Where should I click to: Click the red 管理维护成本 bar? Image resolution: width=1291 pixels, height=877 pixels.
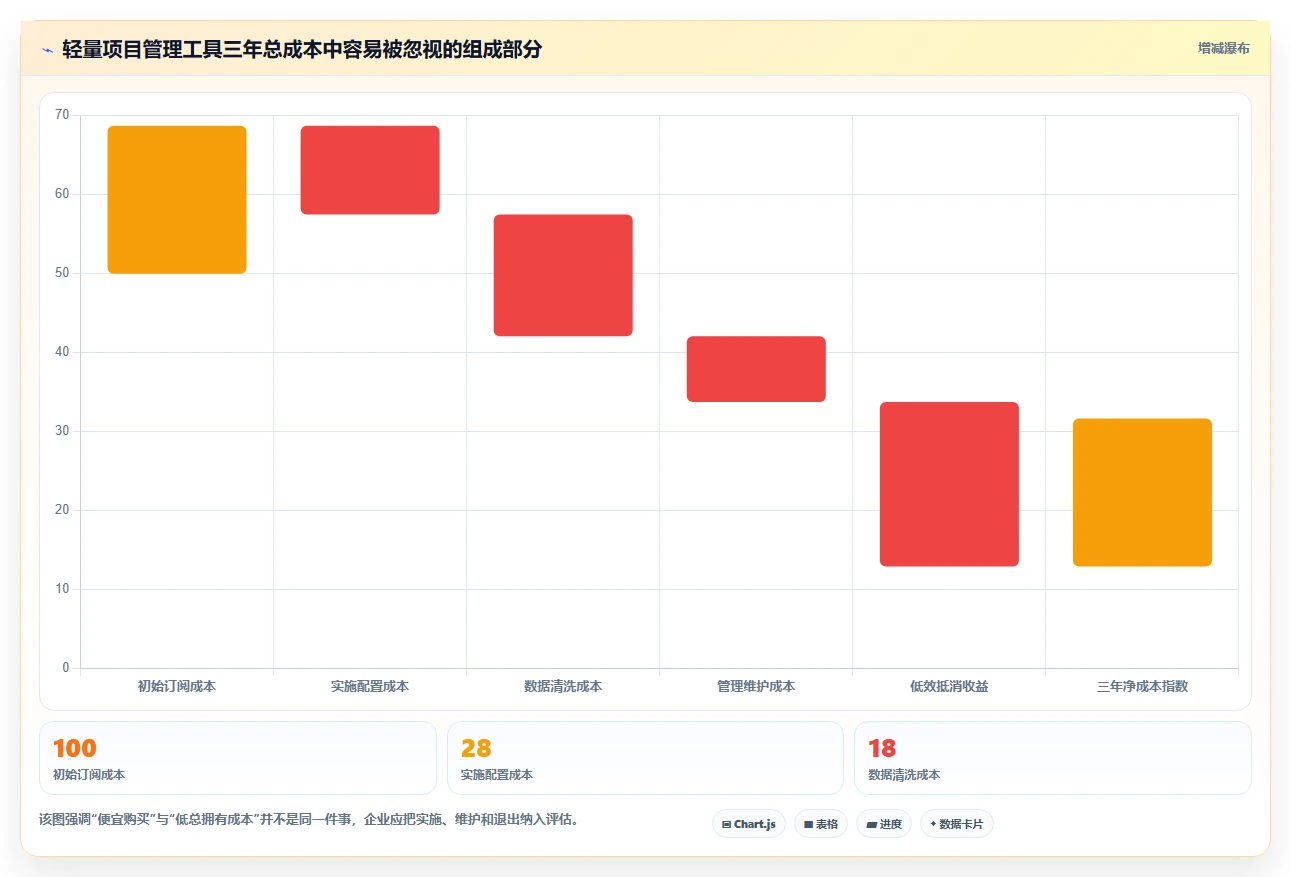(x=756, y=369)
